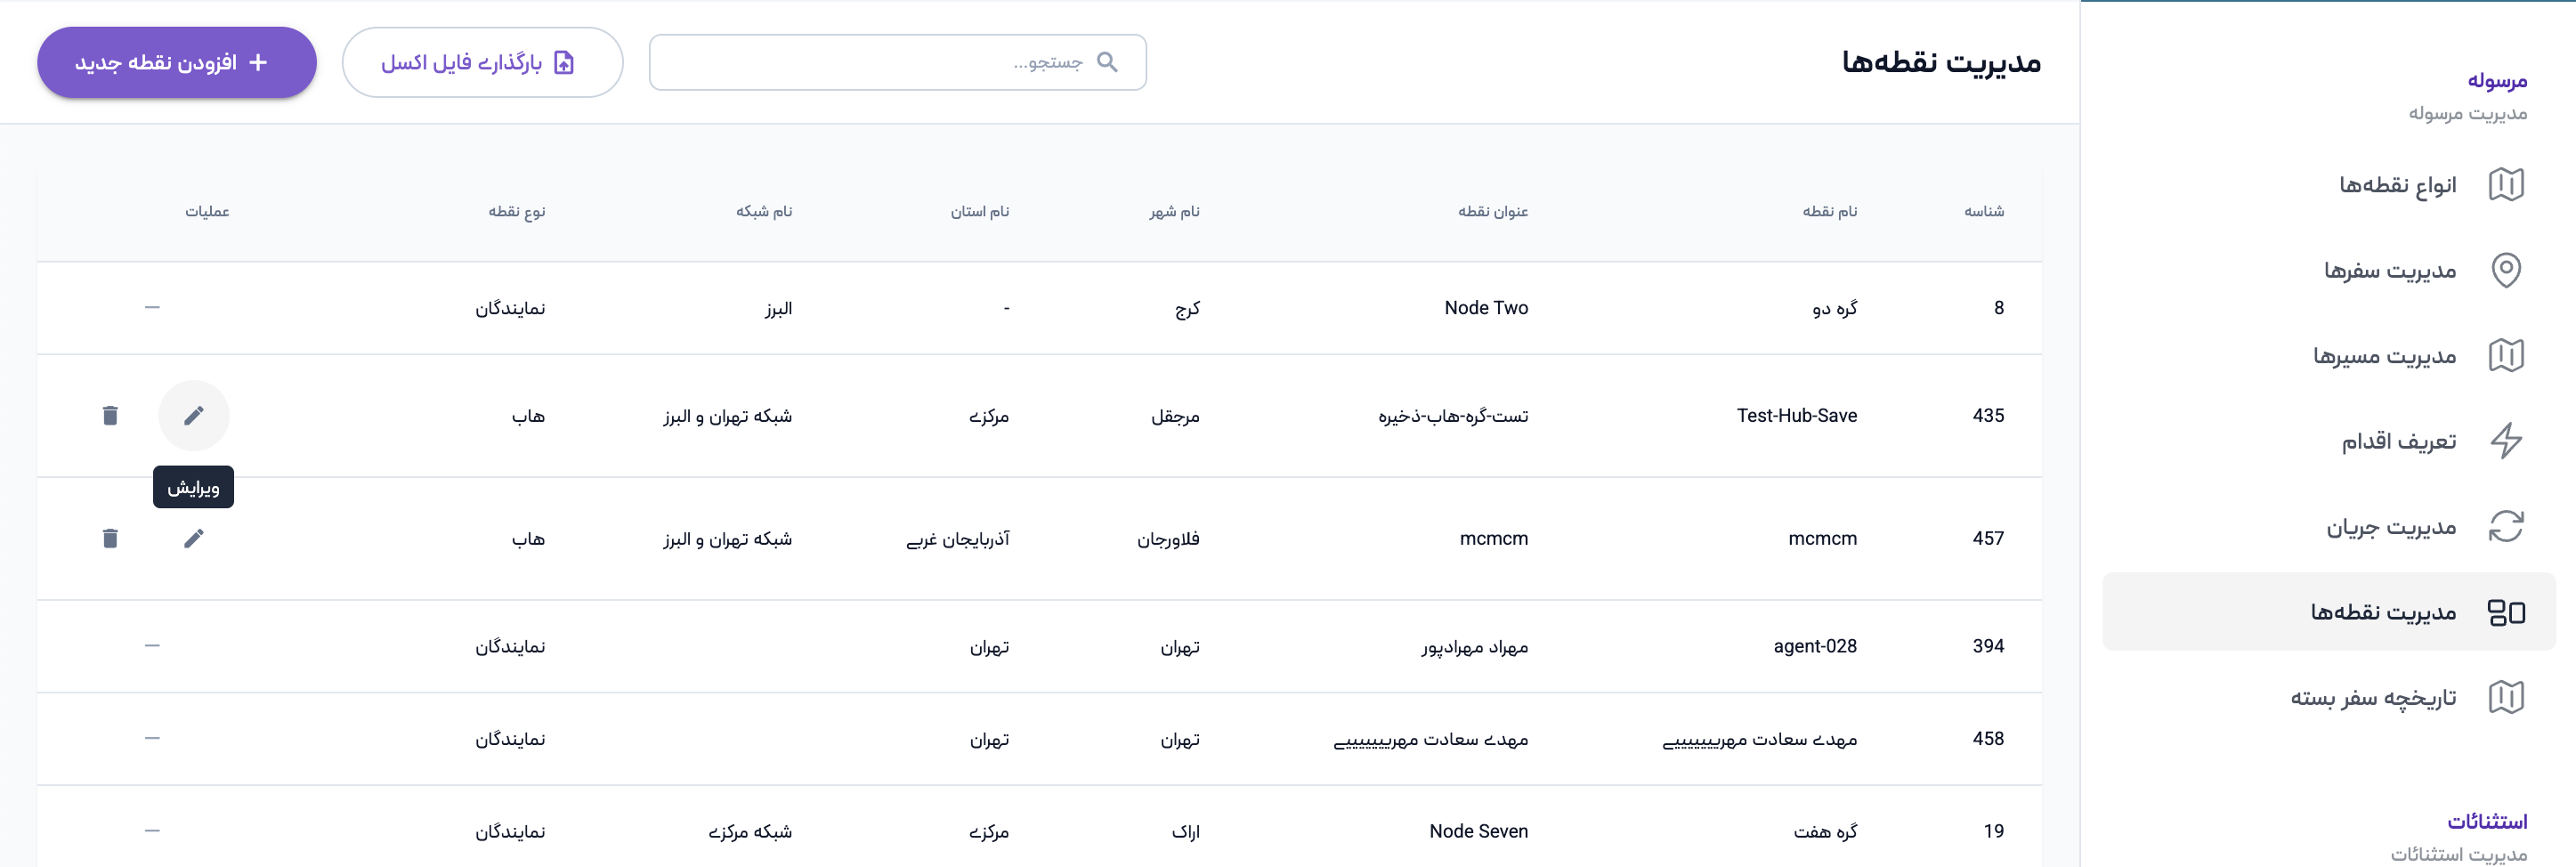Click edit pencil icon for mcmcm row
Screen dimensions: 2576x867
tap(194, 538)
